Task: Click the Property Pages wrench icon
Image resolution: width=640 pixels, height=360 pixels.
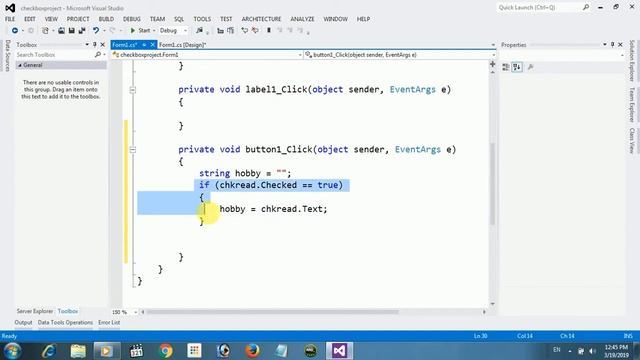Action: (x=531, y=67)
